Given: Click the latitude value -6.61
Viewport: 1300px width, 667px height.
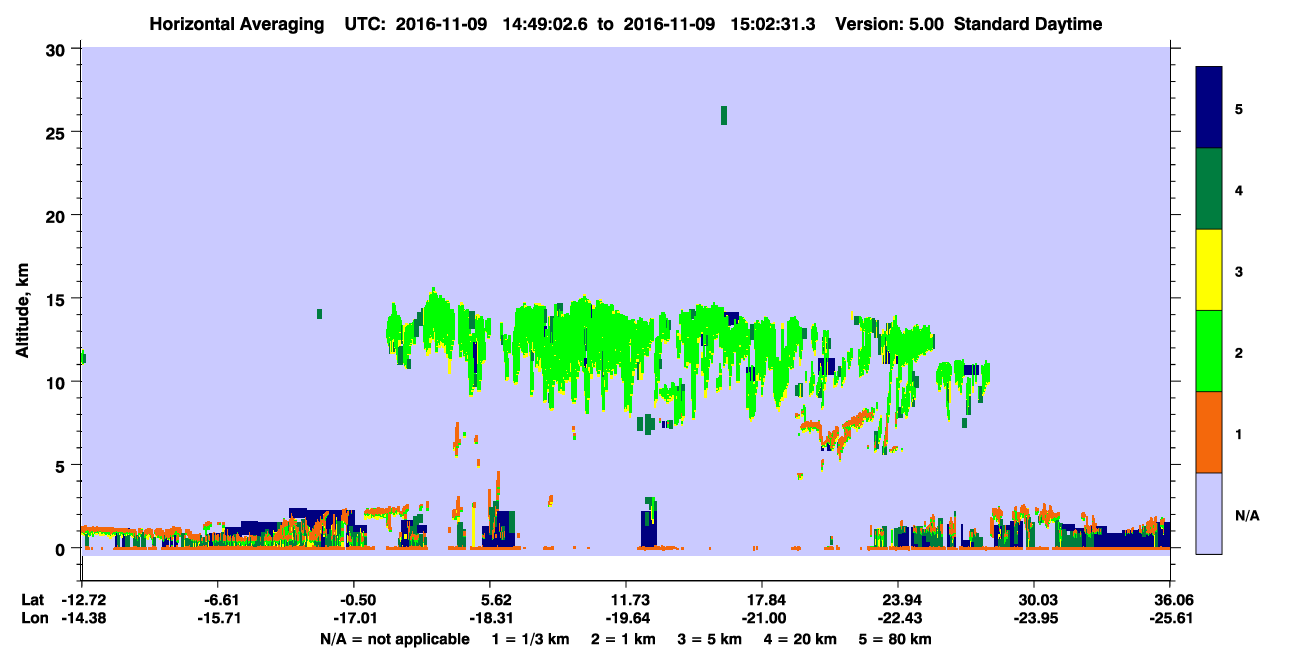Looking at the screenshot, I should [218, 600].
